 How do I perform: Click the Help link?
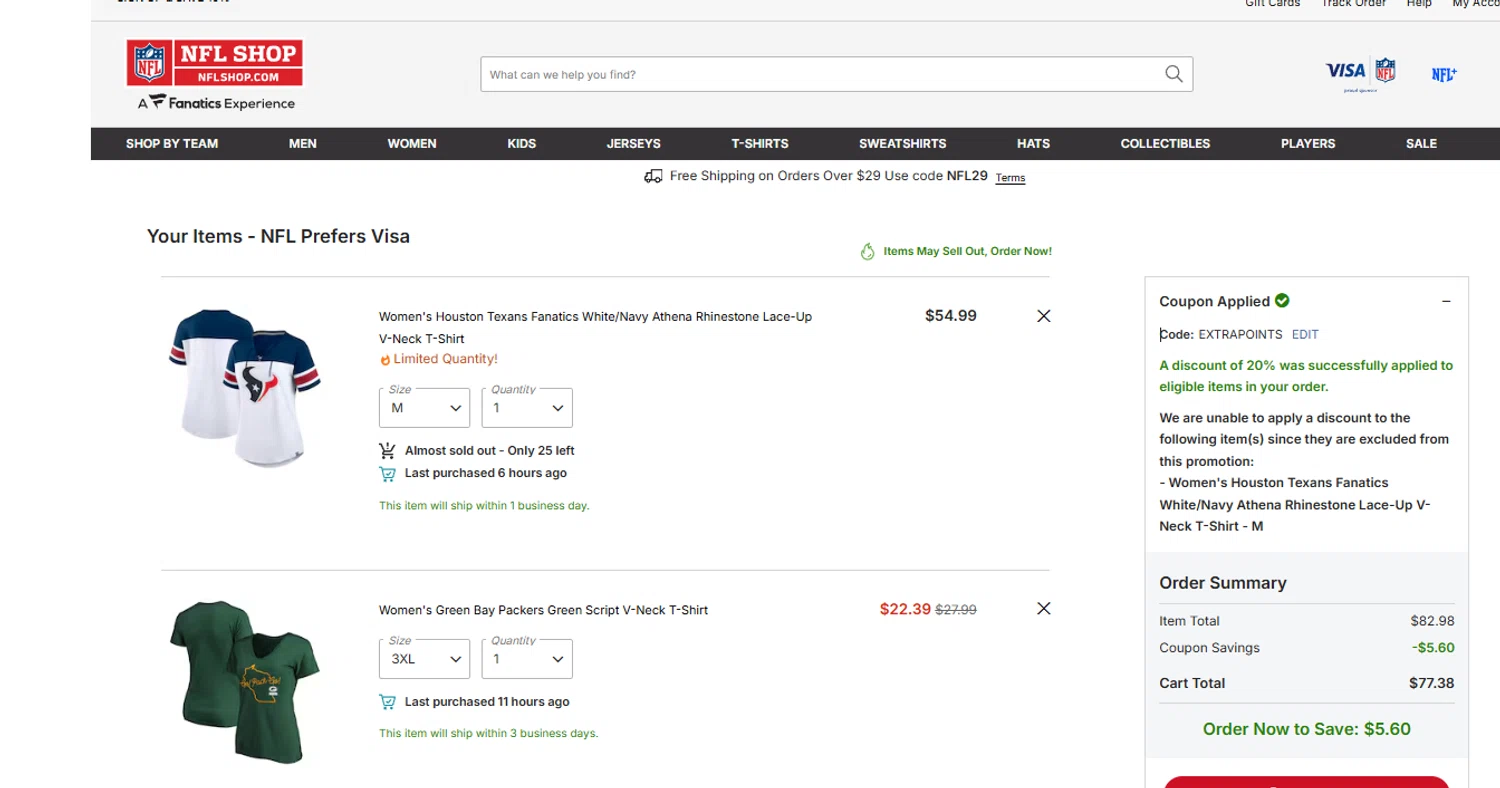coord(1419,4)
